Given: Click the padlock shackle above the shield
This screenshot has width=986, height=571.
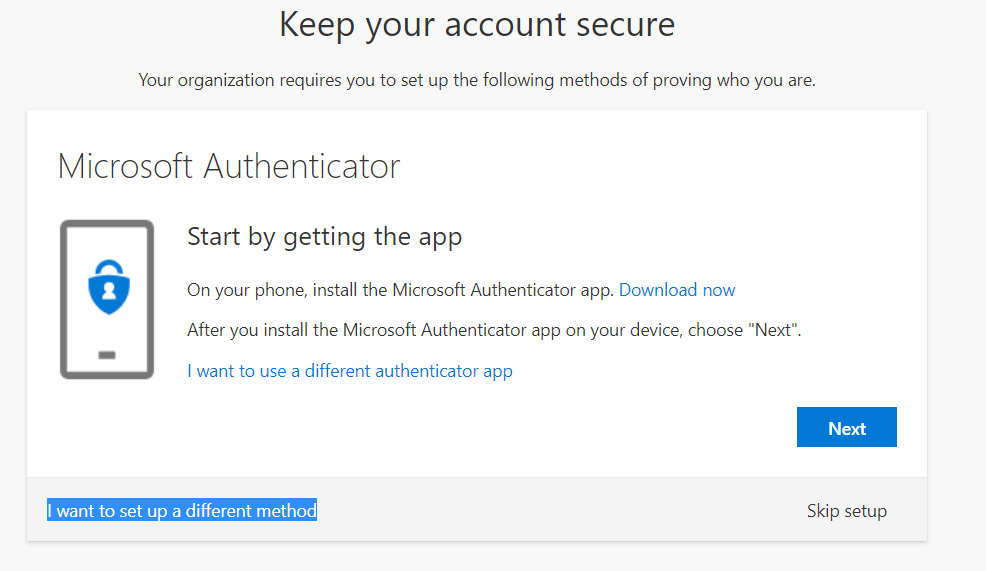Looking at the screenshot, I should (107, 268).
